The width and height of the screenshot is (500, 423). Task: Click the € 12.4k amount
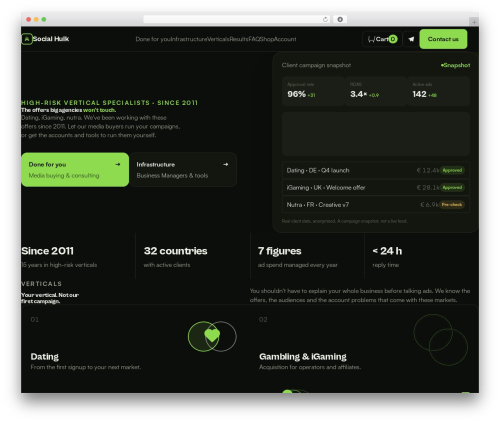[x=428, y=170]
